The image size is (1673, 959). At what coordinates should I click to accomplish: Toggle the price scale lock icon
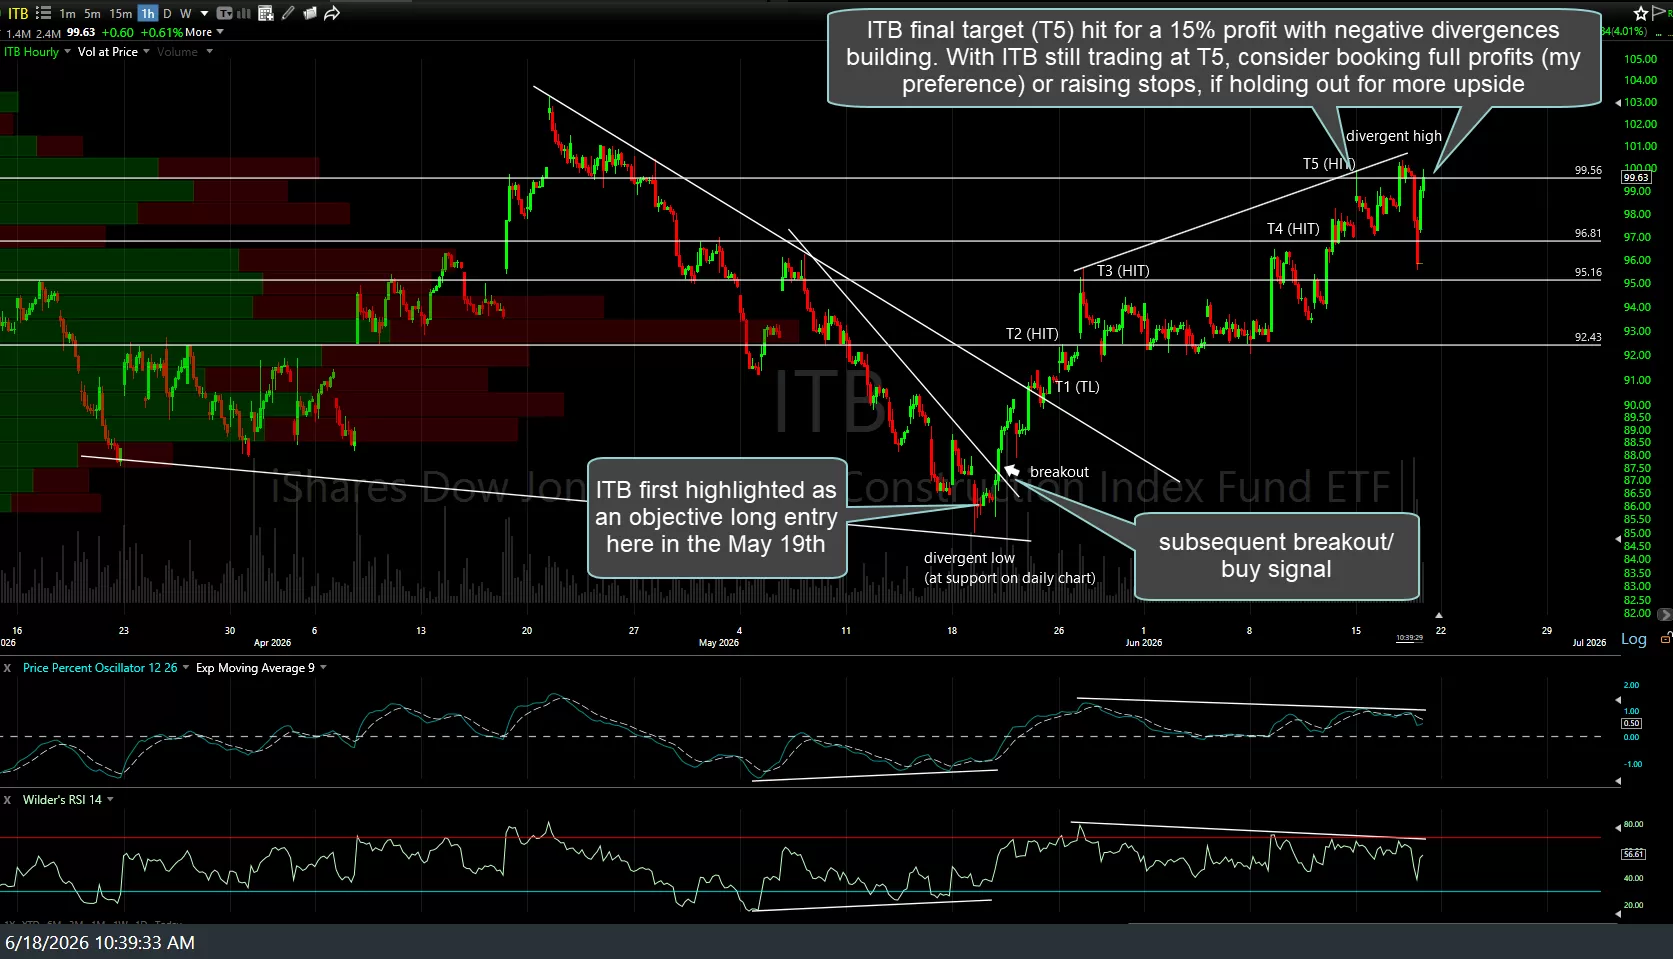[1665, 637]
